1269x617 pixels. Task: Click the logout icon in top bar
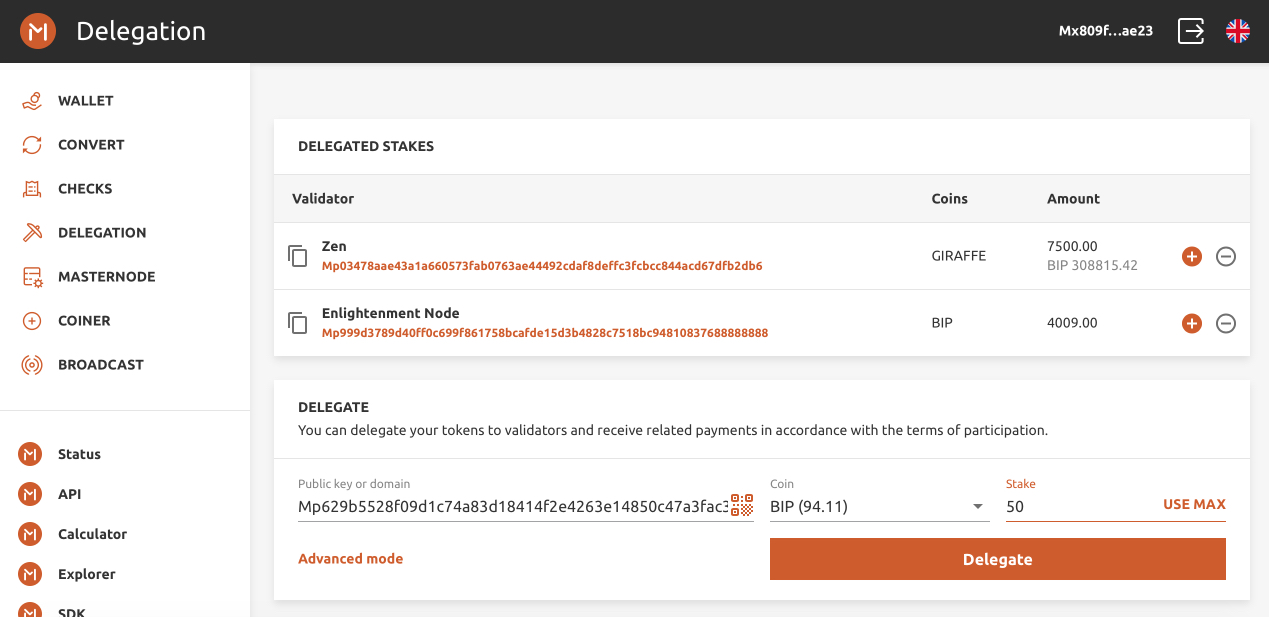tap(1191, 31)
